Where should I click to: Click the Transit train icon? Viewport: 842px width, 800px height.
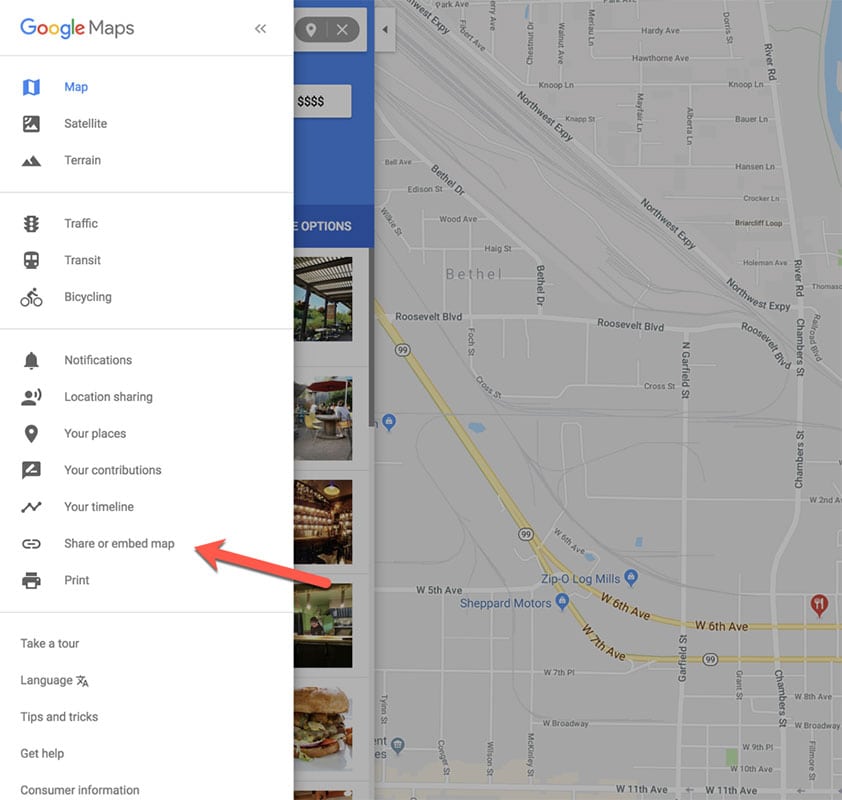coord(31,260)
